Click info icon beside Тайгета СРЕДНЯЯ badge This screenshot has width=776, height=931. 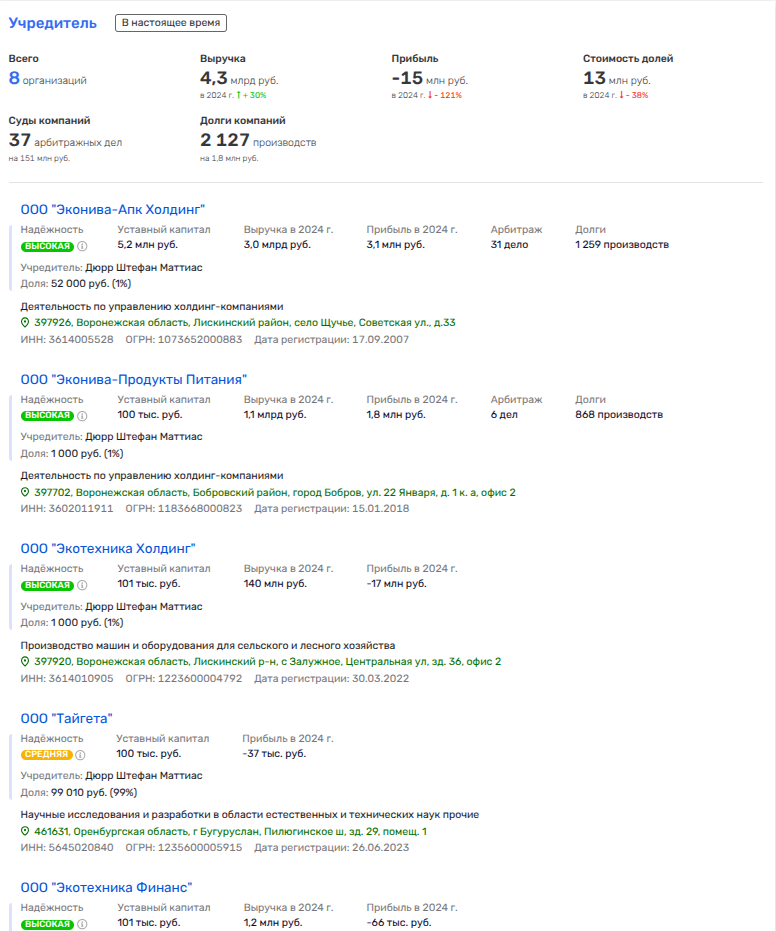(x=83, y=755)
